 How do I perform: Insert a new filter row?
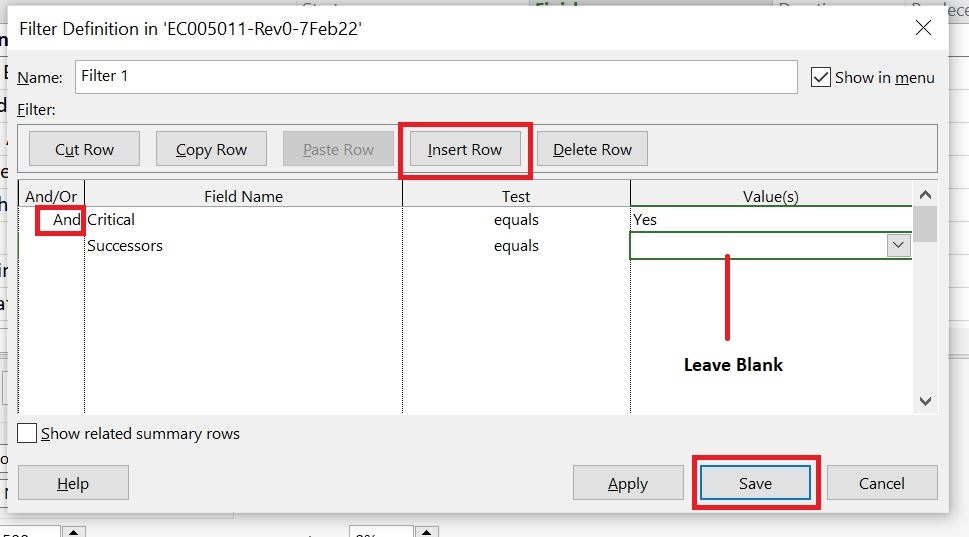click(465, 149)
